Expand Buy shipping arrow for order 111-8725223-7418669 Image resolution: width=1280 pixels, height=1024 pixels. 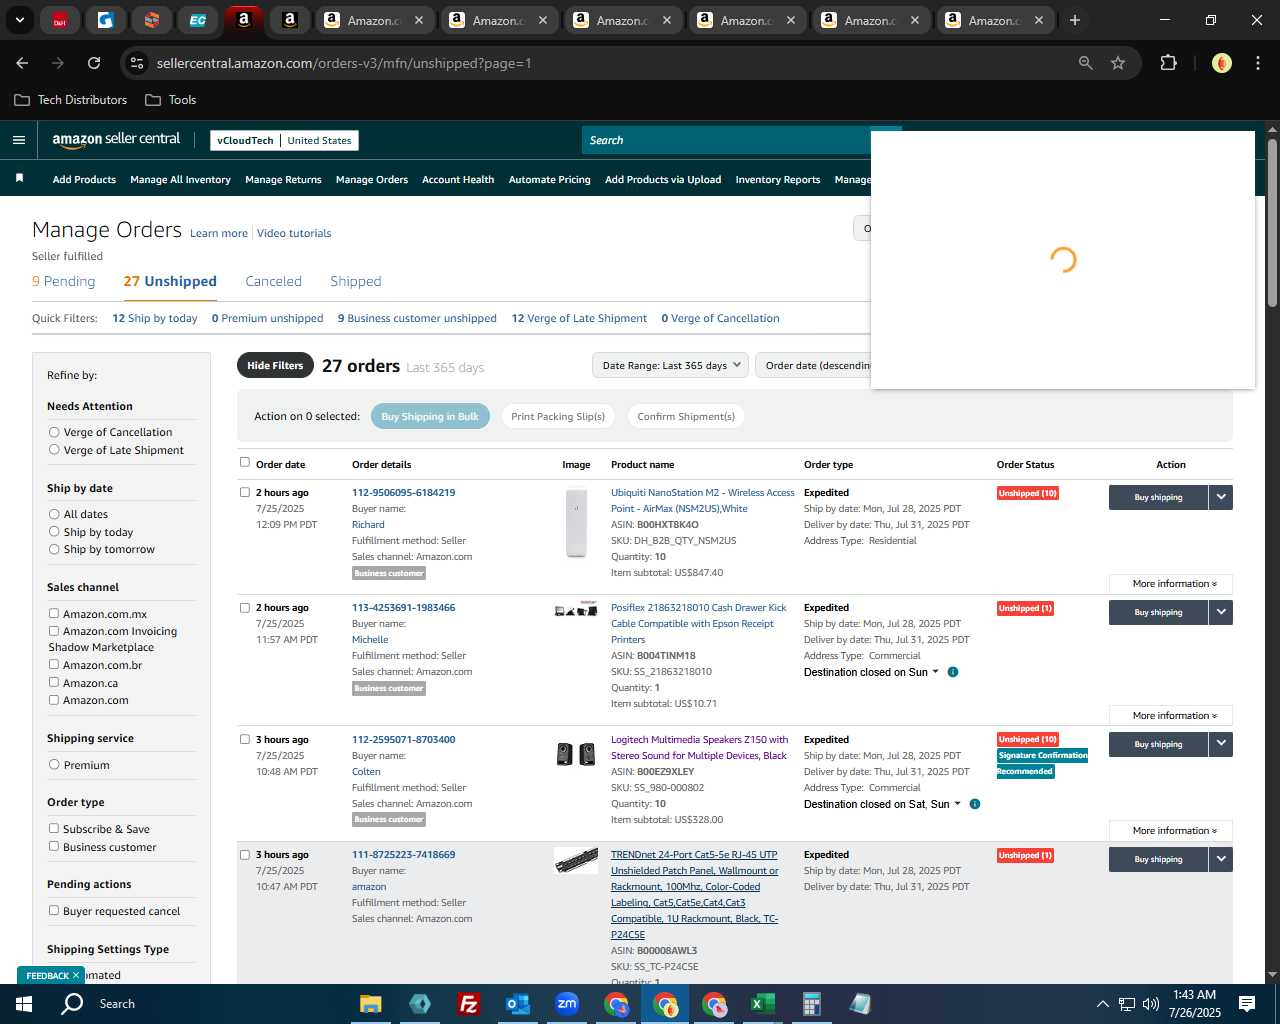(x=1221, y=859)
